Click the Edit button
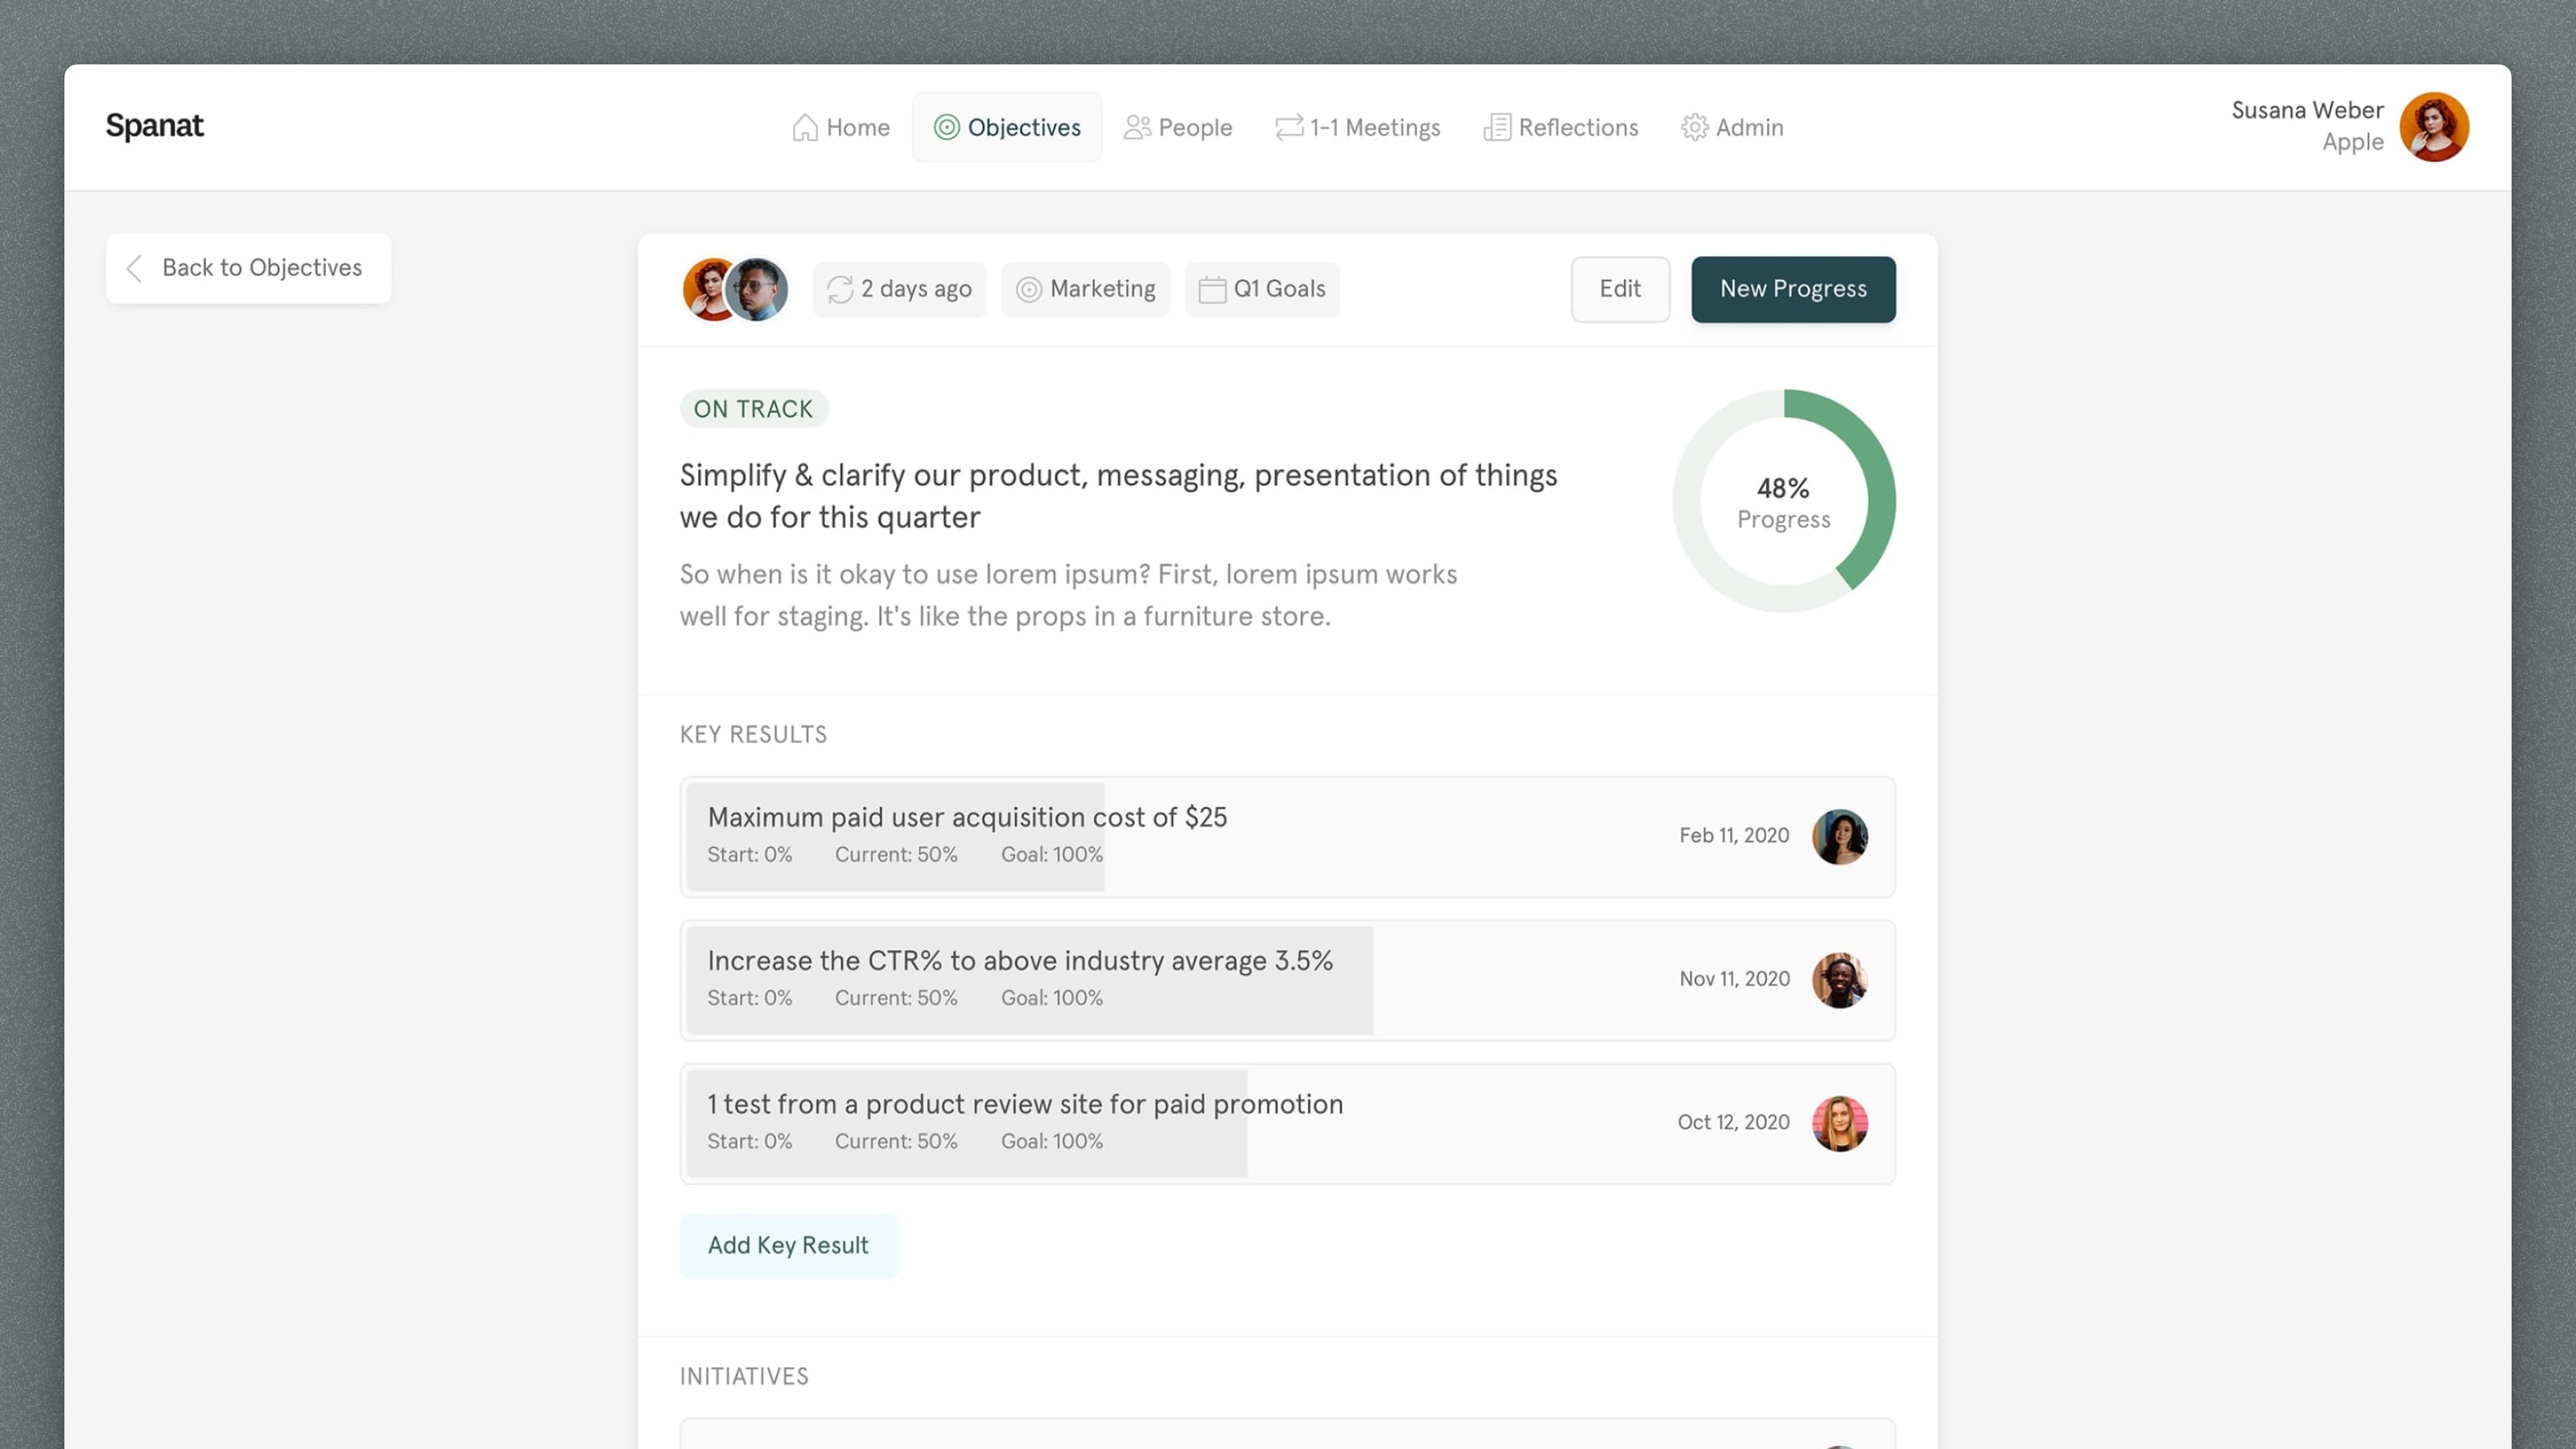Image resolution: width=2576 pixels, height=1449 pixels. pos(1619,289)
